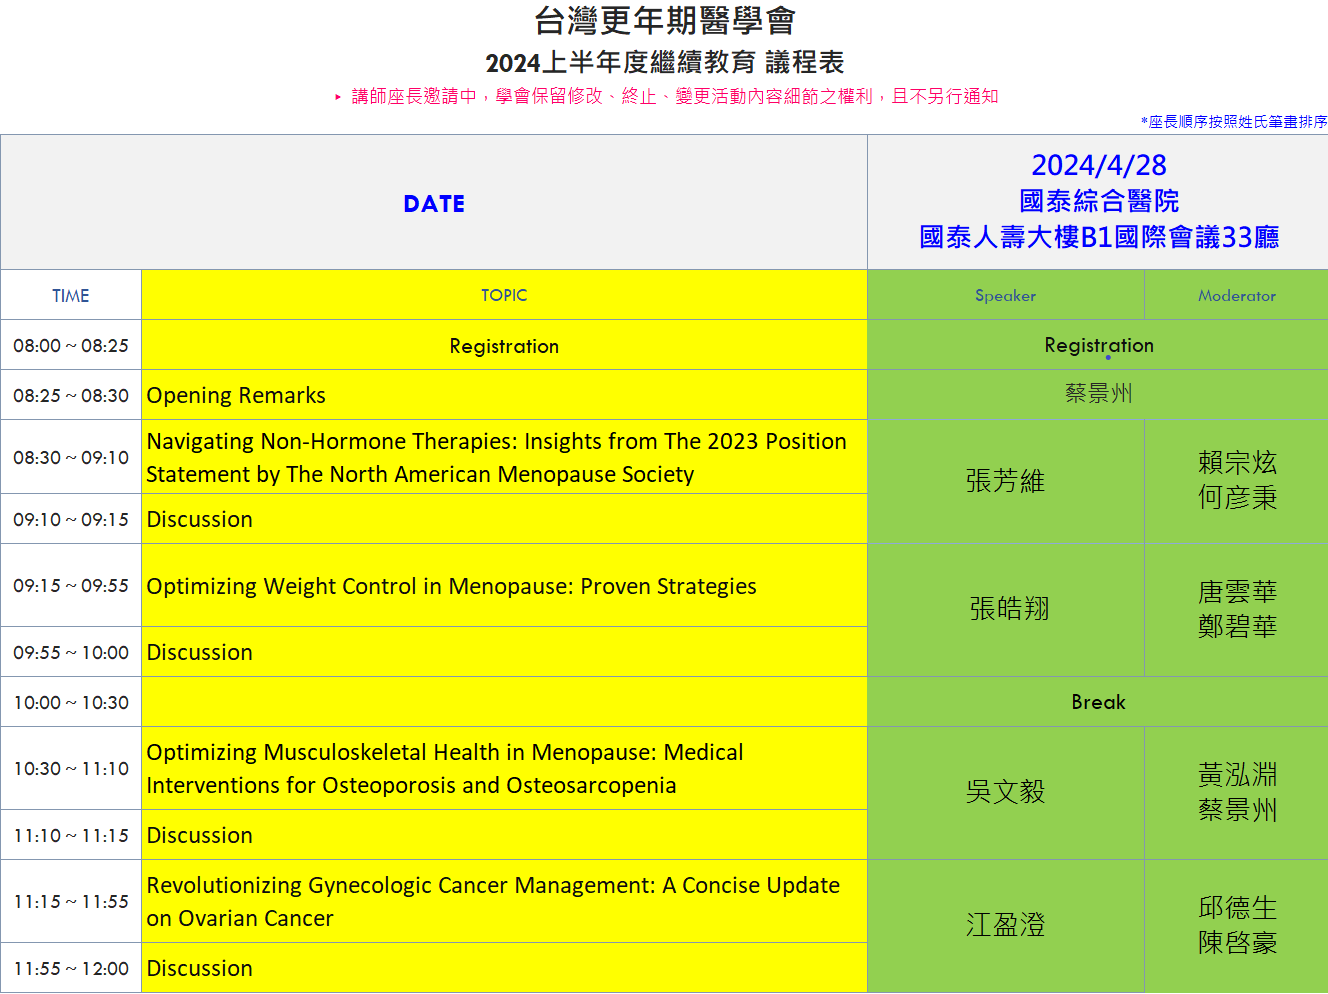The image size is (1328, 994).
Task: Select the TOPIC column header
Action: [x=504, y=295]
